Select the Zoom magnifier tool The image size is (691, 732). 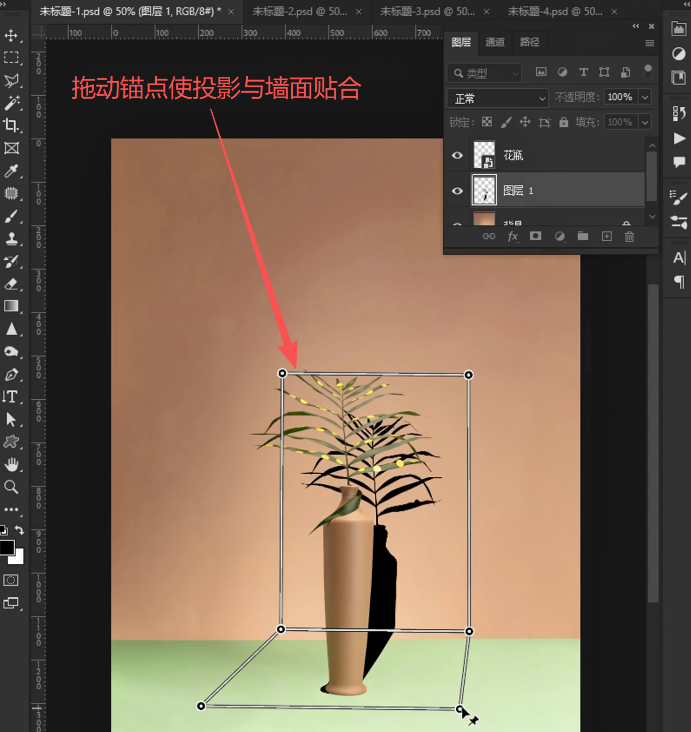11,487
